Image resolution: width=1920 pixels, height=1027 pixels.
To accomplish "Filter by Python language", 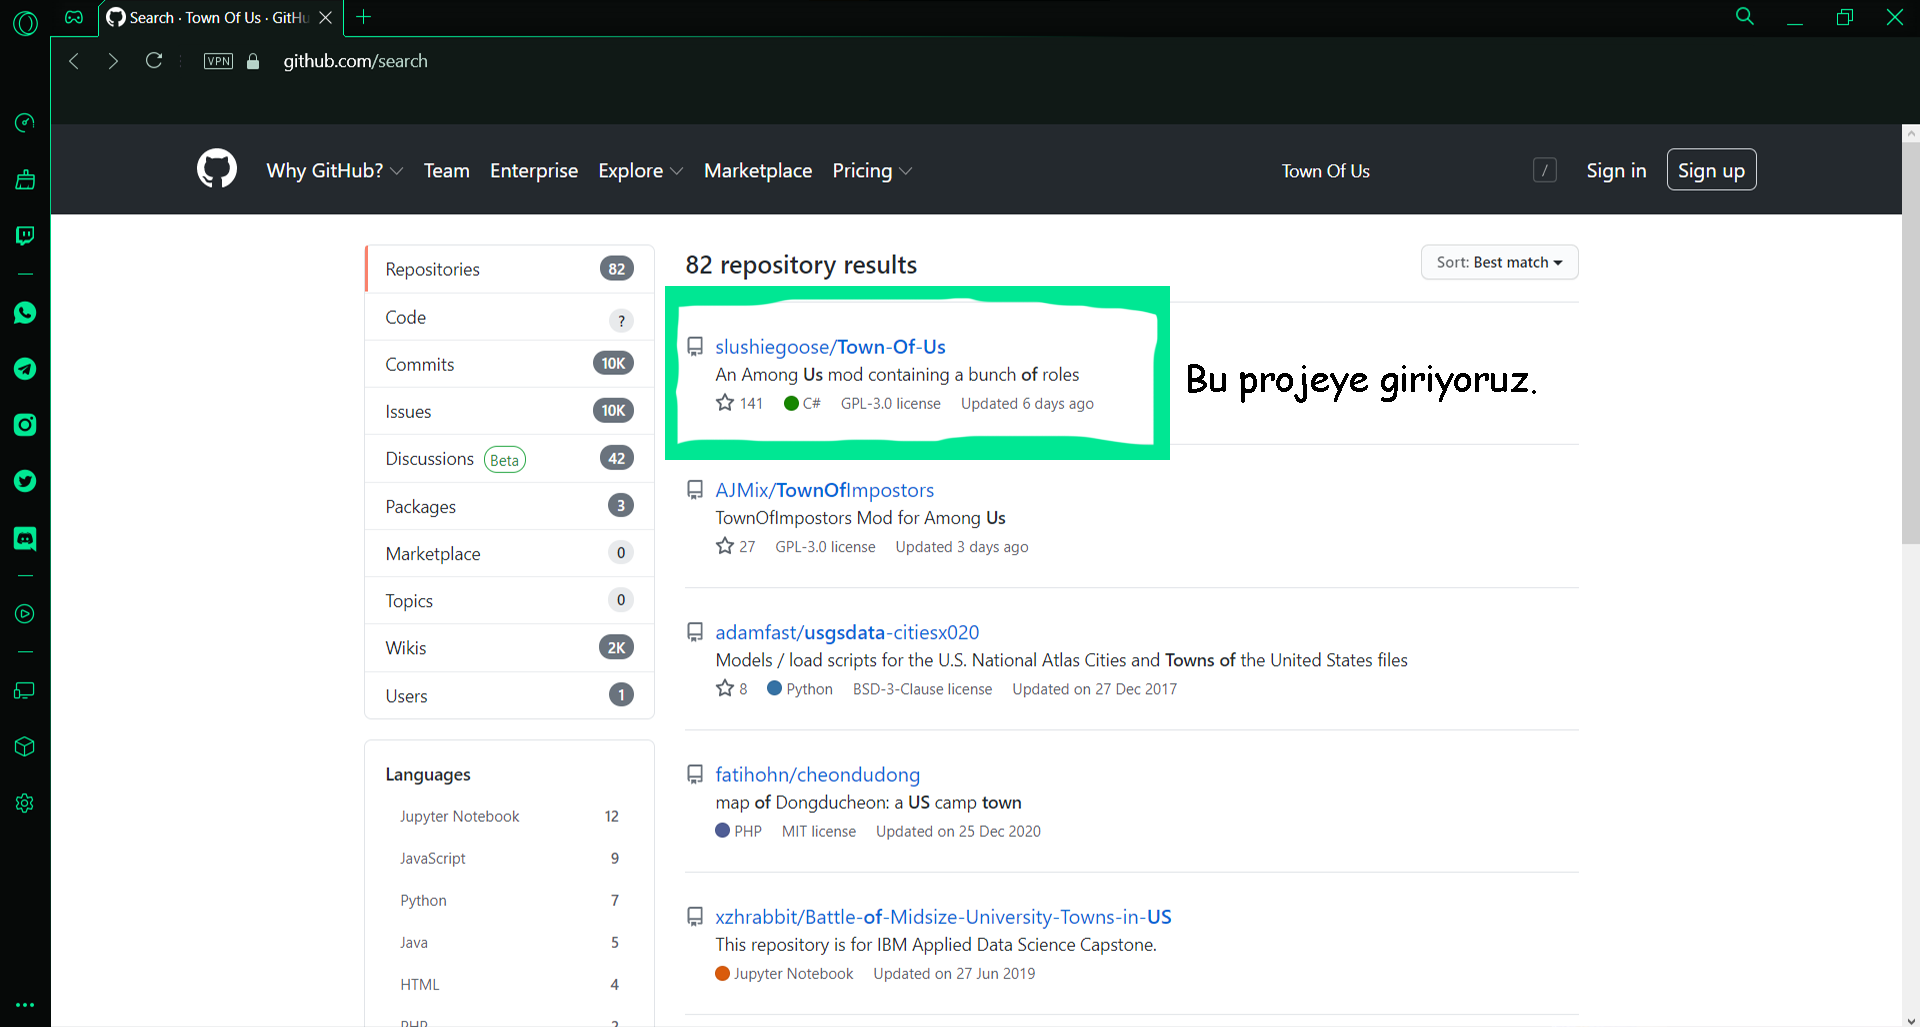I will (x=509, y=900).
